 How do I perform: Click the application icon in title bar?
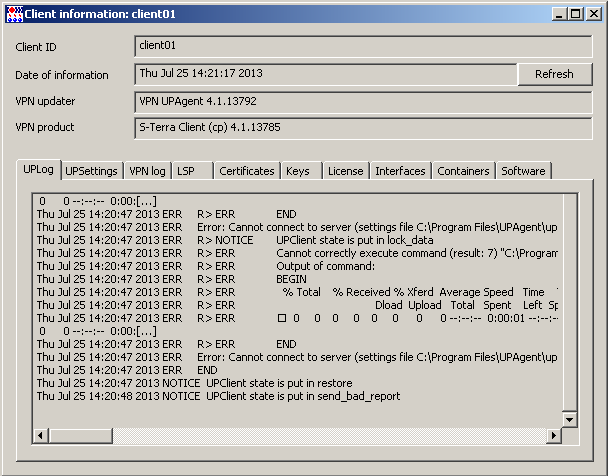pos(14,14)
